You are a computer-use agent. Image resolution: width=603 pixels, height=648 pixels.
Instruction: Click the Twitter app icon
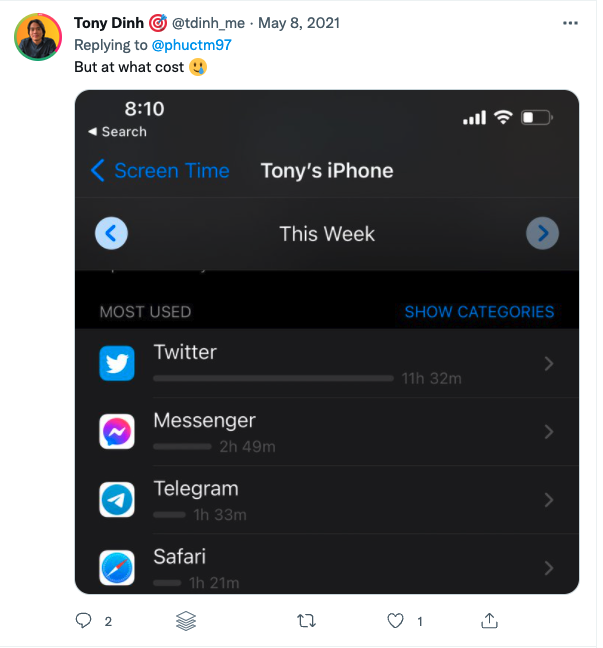click(117, 364)
